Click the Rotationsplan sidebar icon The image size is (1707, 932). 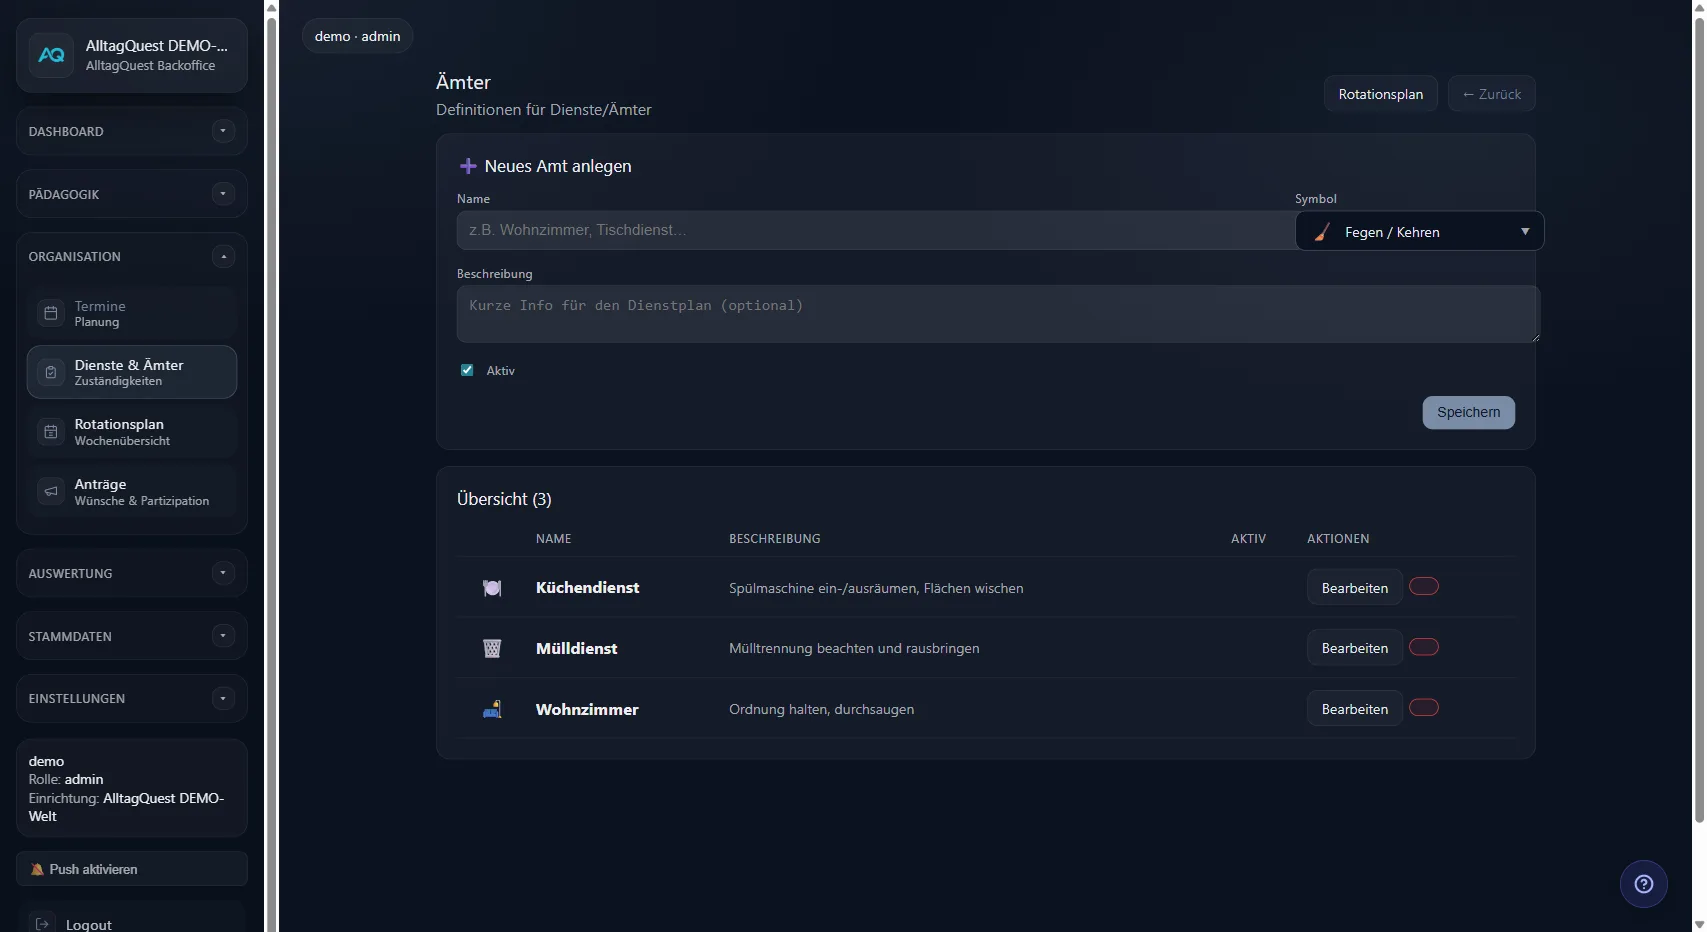point(51,432)
